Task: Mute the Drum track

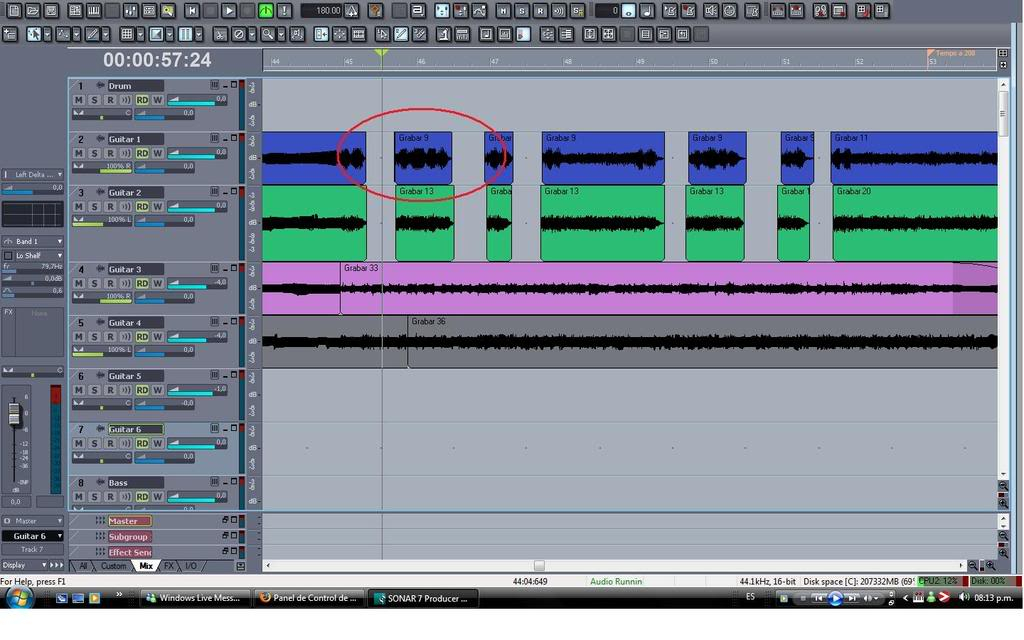Action: point(79,100)
